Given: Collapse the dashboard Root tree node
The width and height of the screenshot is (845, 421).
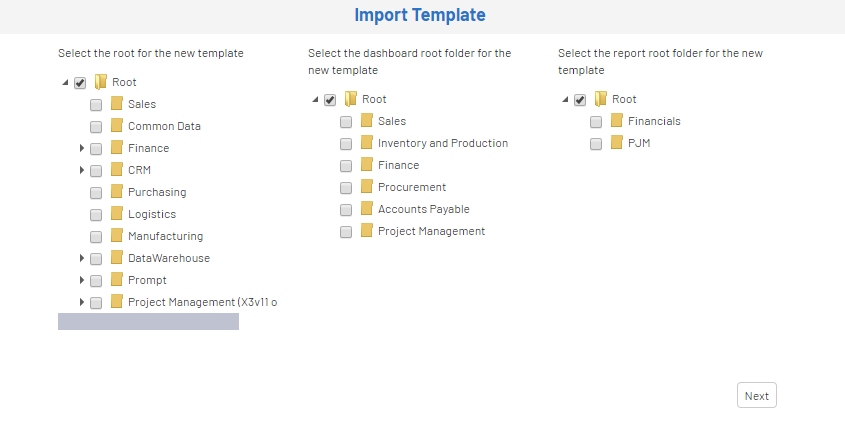Looking at the screenshot, I should tap(316, 99).
